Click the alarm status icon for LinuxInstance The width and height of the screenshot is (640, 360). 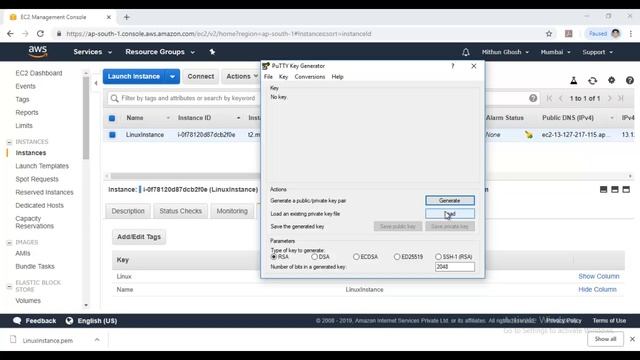click(529, 135)
